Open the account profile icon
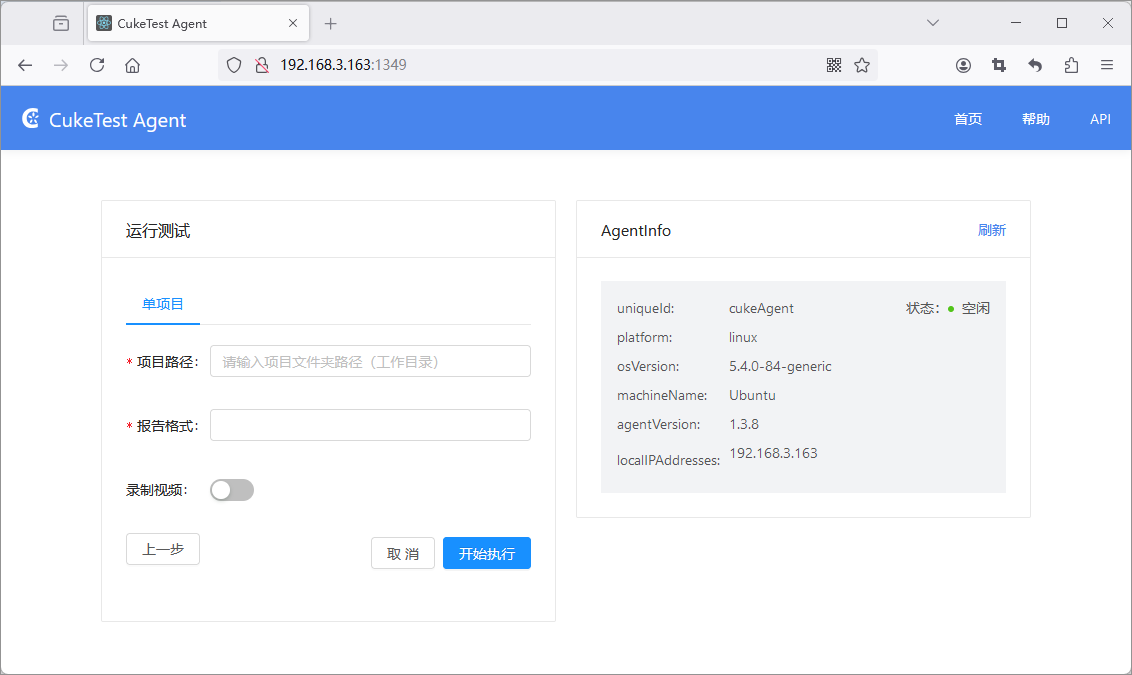 pyautogui.click(x=963, y=66)
